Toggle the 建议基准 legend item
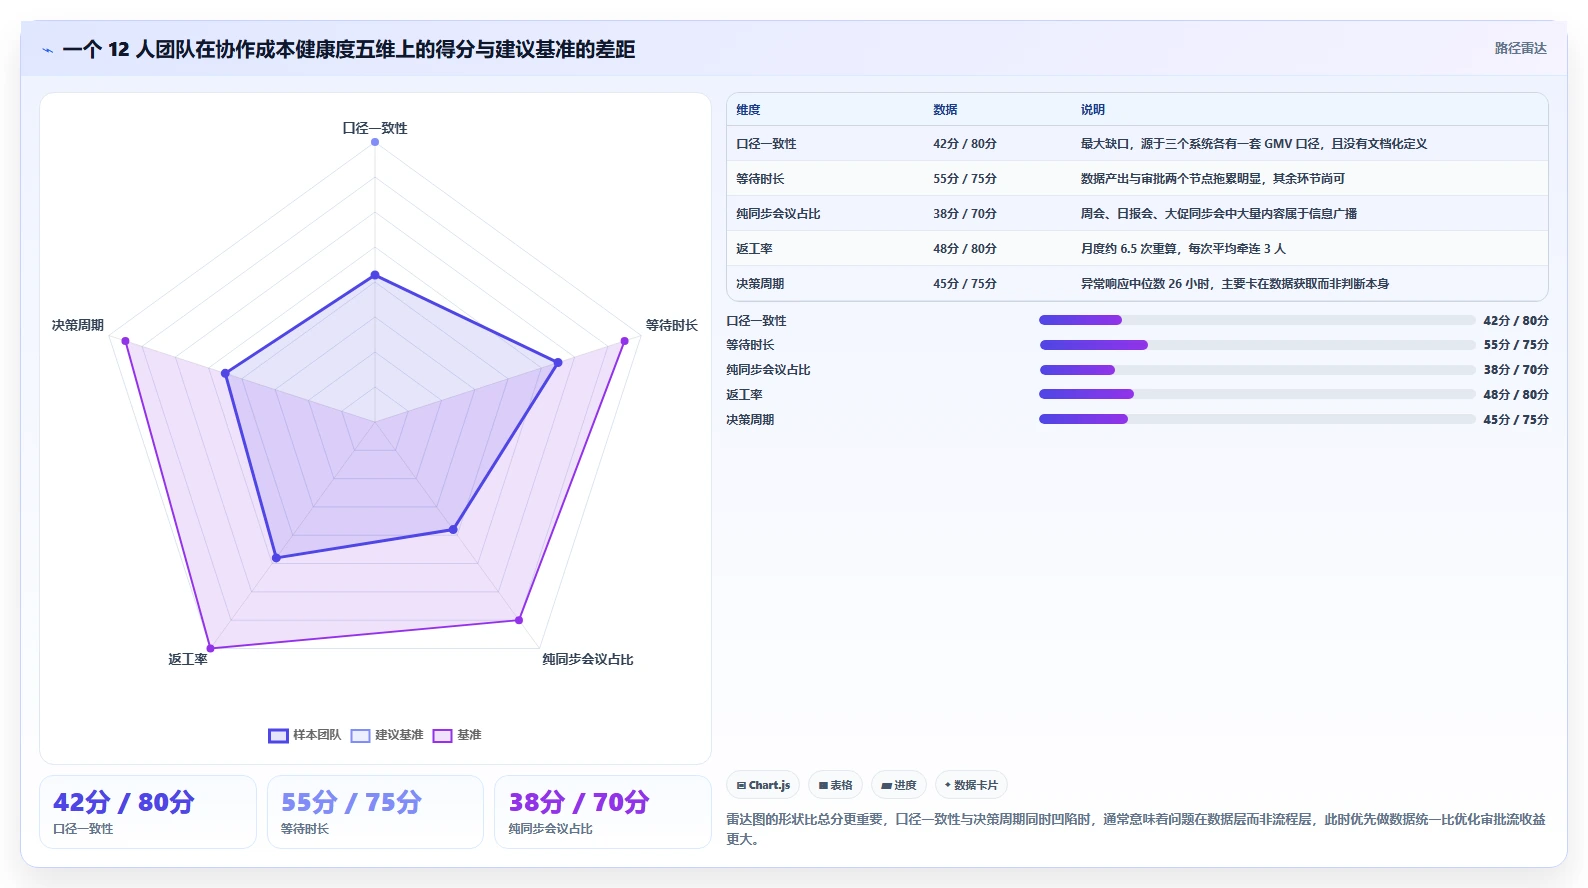 [x=387, y=735]
